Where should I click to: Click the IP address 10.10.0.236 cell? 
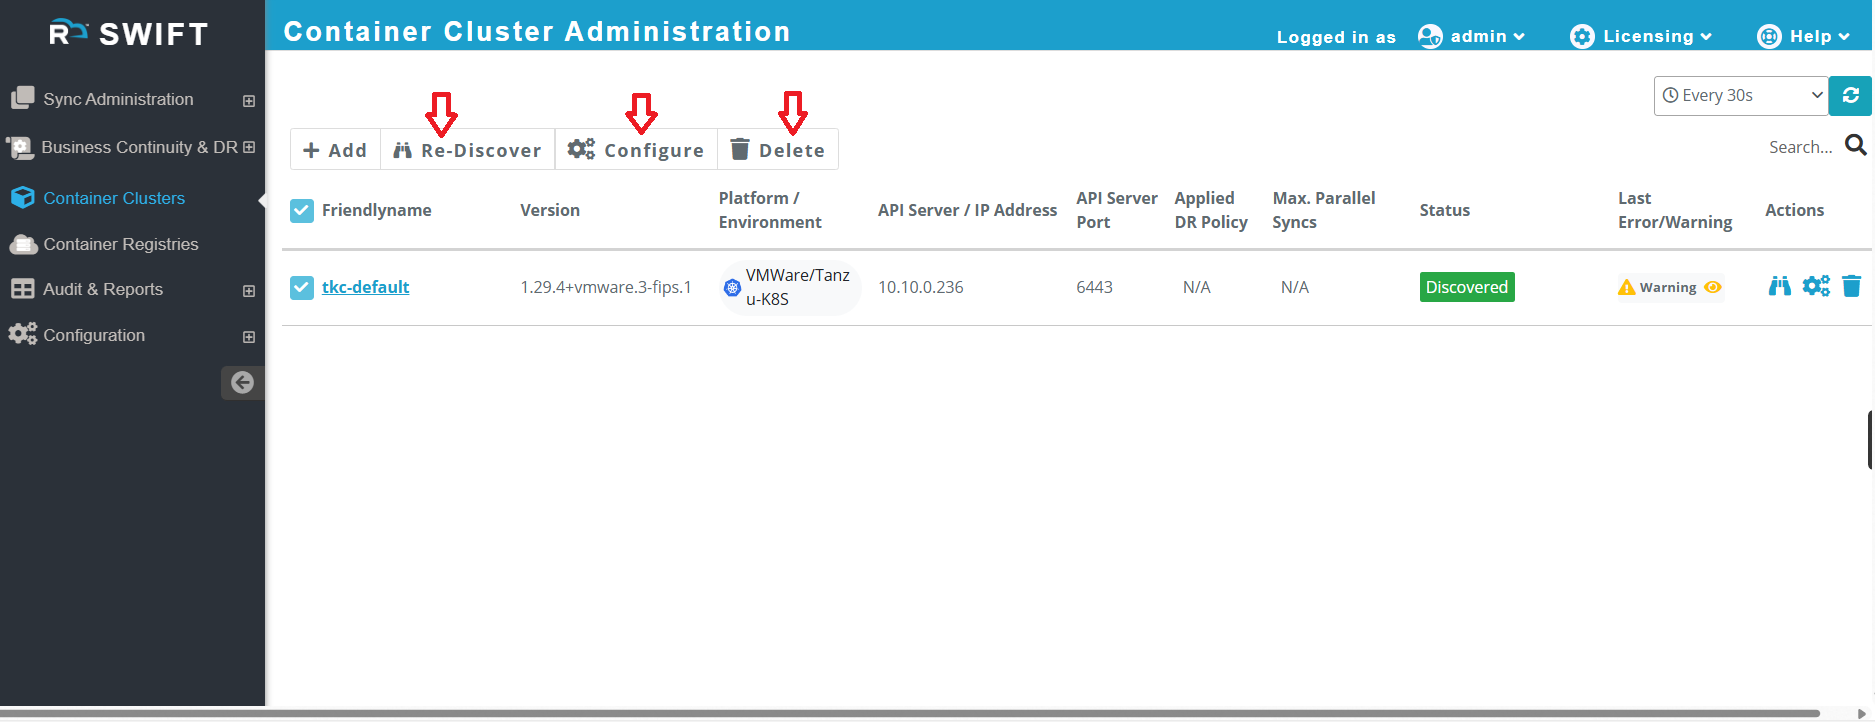pyautogui.click(x=921, y=287)
